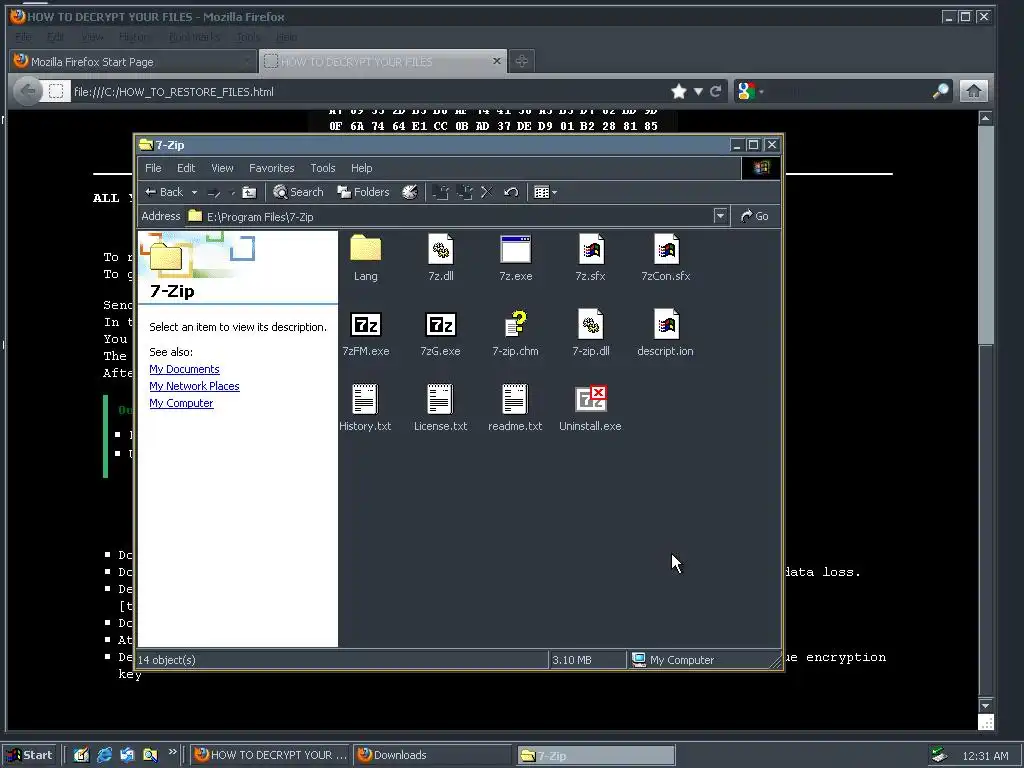Open the File menu in 7-Zip window
This screenshot has width=1024, height=768.
tap(153, 168)
